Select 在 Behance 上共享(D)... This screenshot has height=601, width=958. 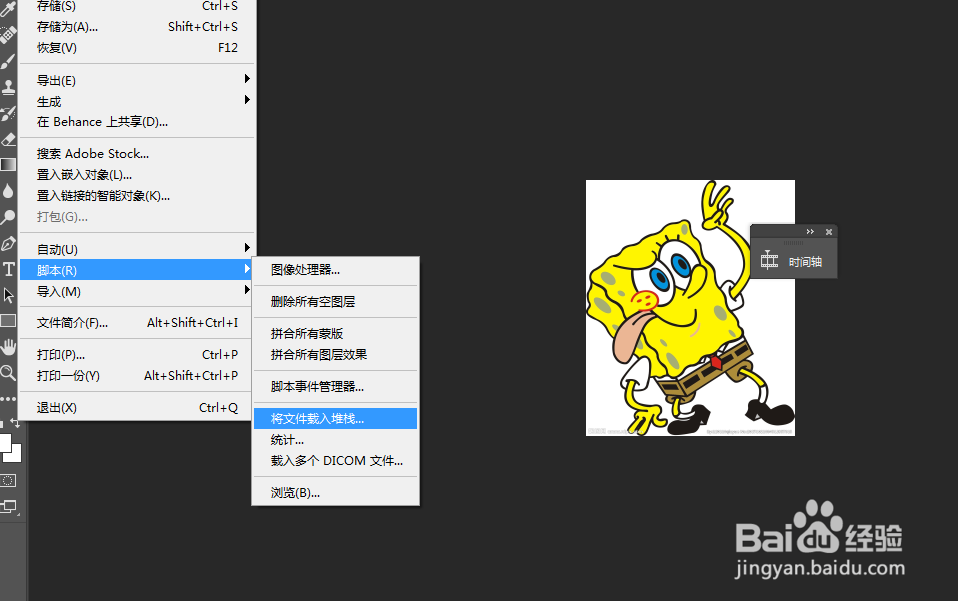(x=137, y=122)
